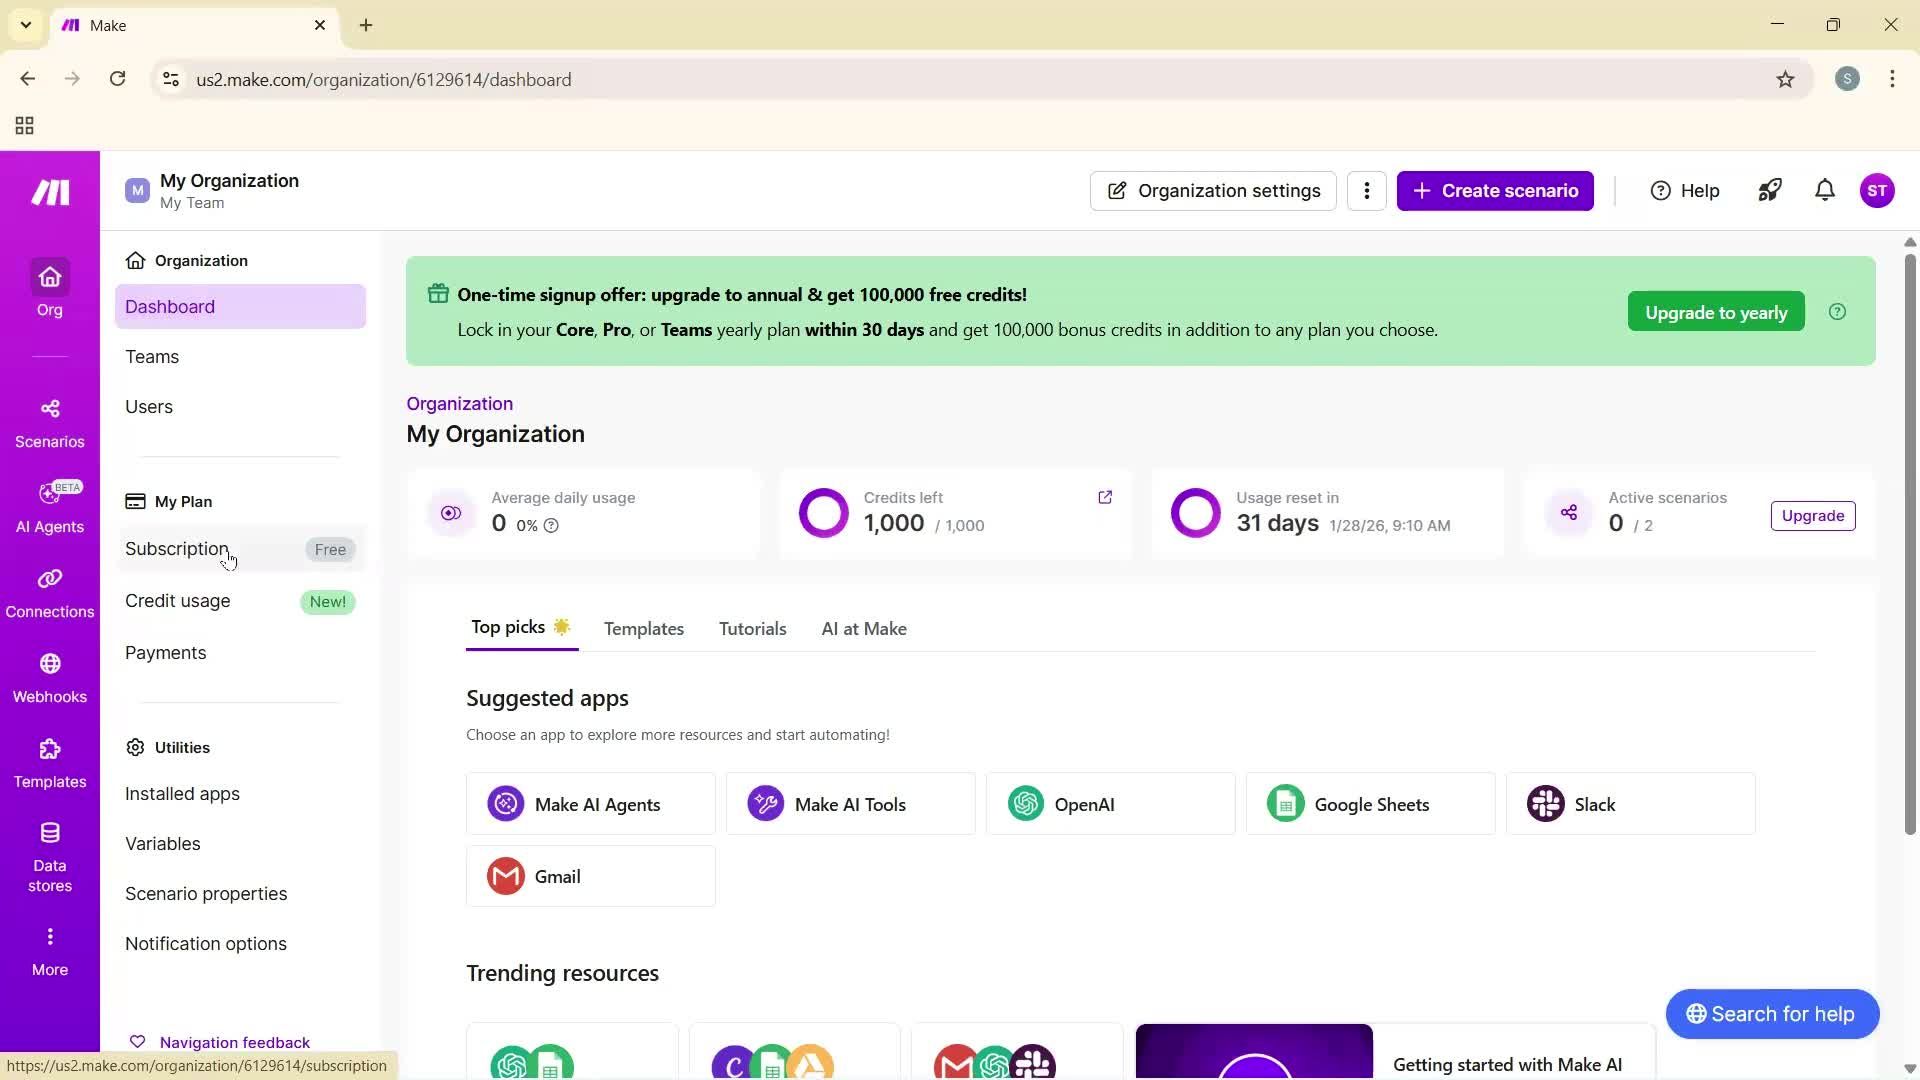Switch to the AI at Make tab

tap(863, 628)
